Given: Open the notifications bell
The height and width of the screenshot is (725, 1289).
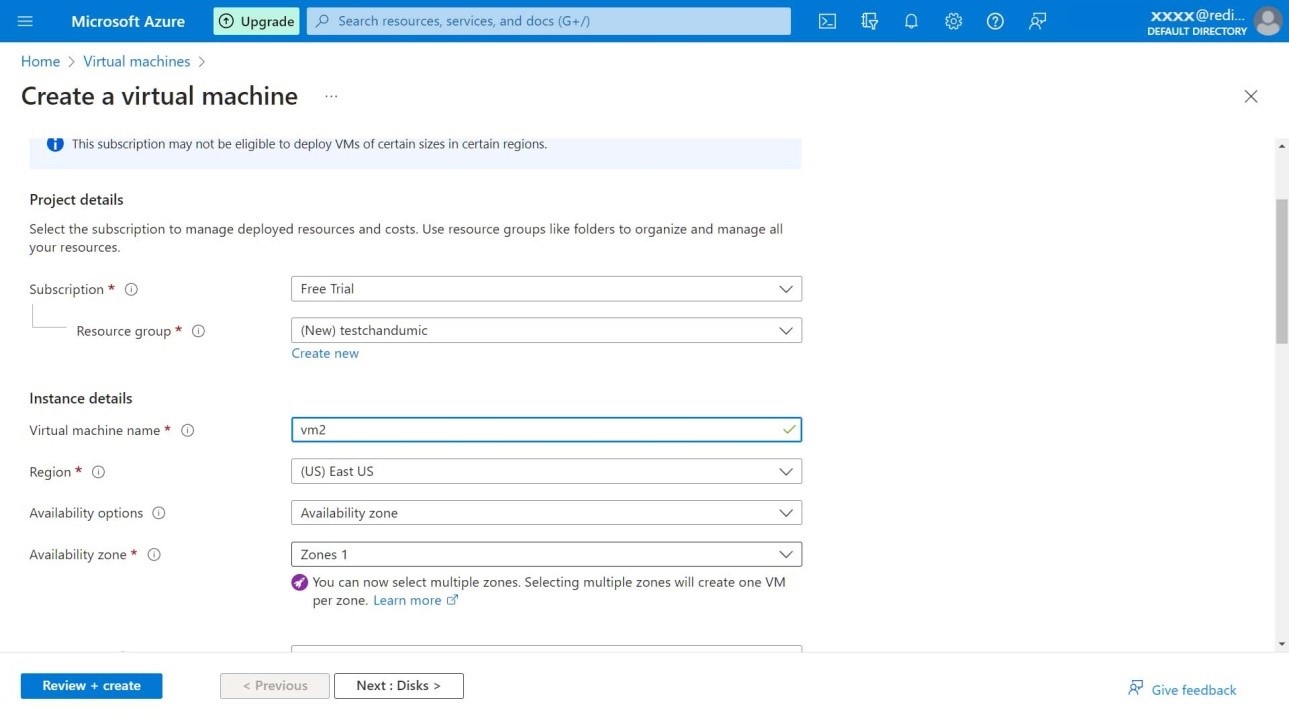Looking at the screenshot, I should tap(911, 21).
